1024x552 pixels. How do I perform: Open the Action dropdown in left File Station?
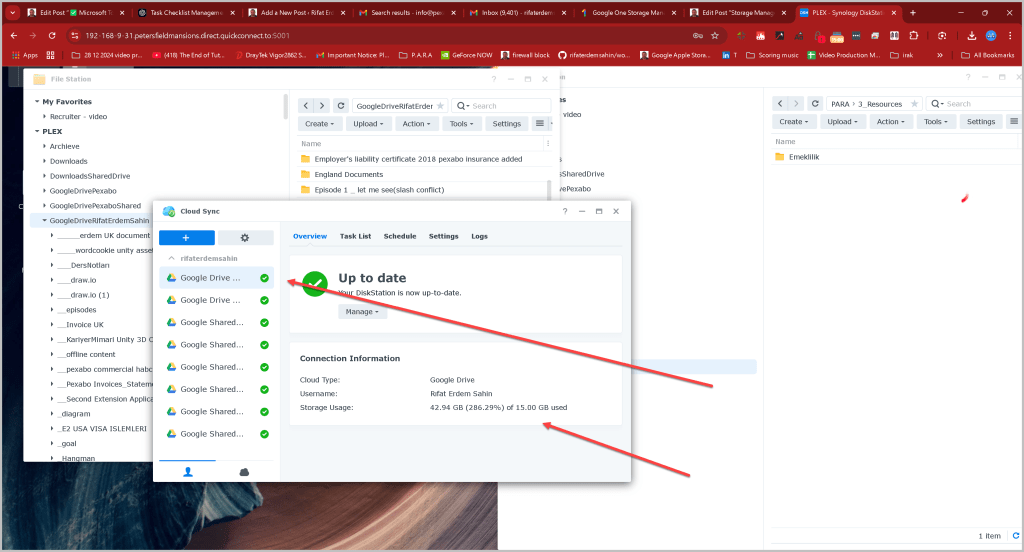click(x=416, y=123)
